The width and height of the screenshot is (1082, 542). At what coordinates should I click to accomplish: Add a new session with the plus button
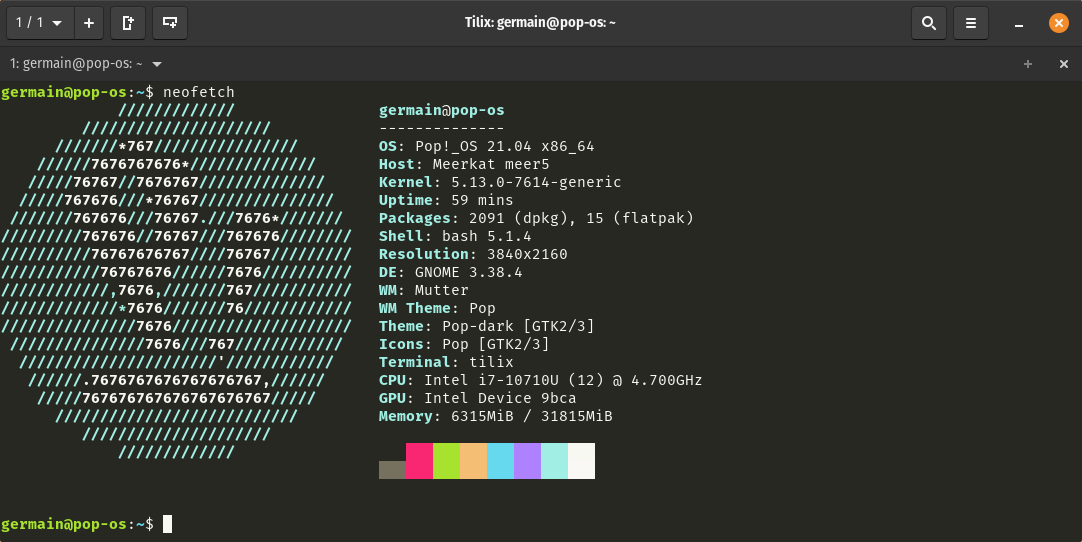tap(88, 23)
